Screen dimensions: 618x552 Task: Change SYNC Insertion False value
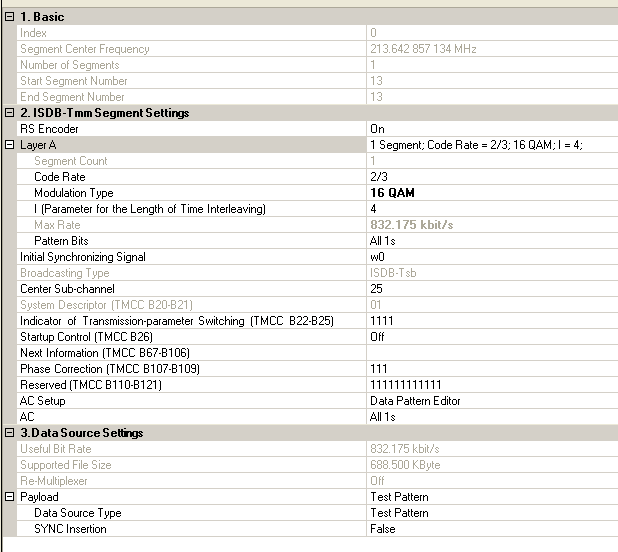[490, 529]
